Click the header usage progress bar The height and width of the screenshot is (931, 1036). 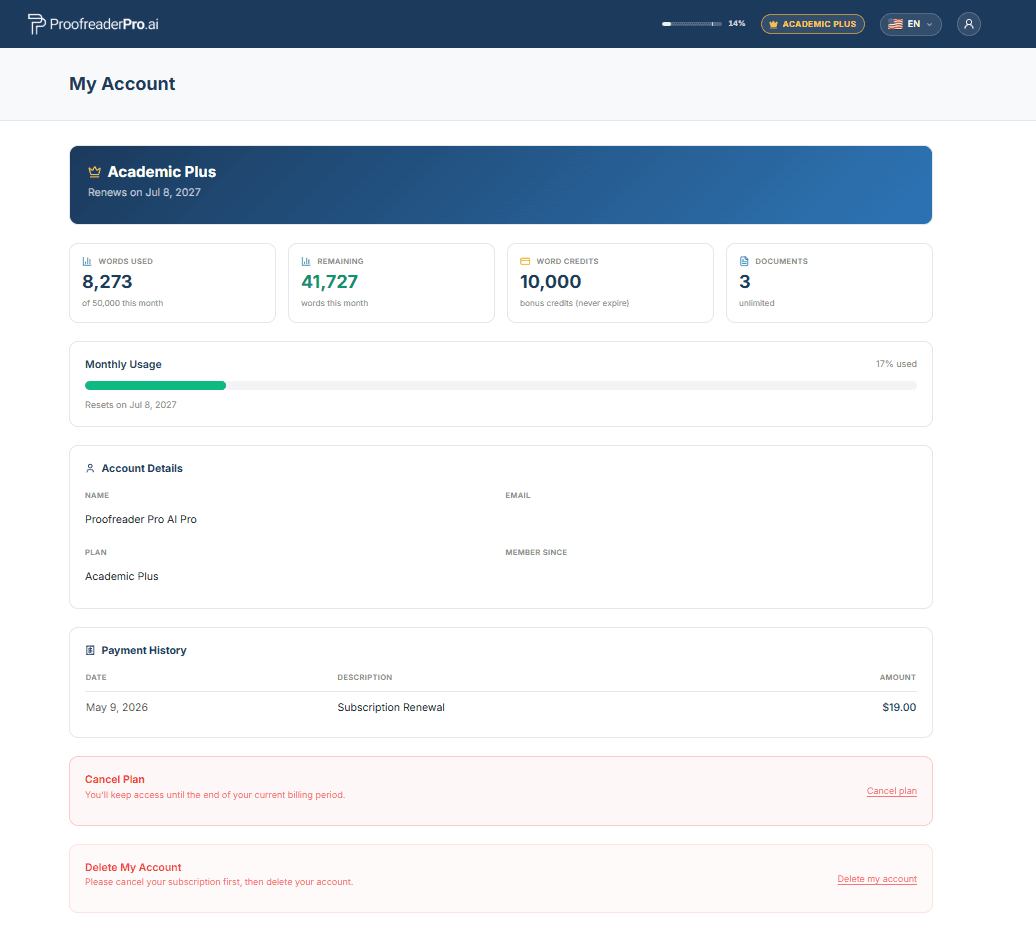tap(692, 24)
